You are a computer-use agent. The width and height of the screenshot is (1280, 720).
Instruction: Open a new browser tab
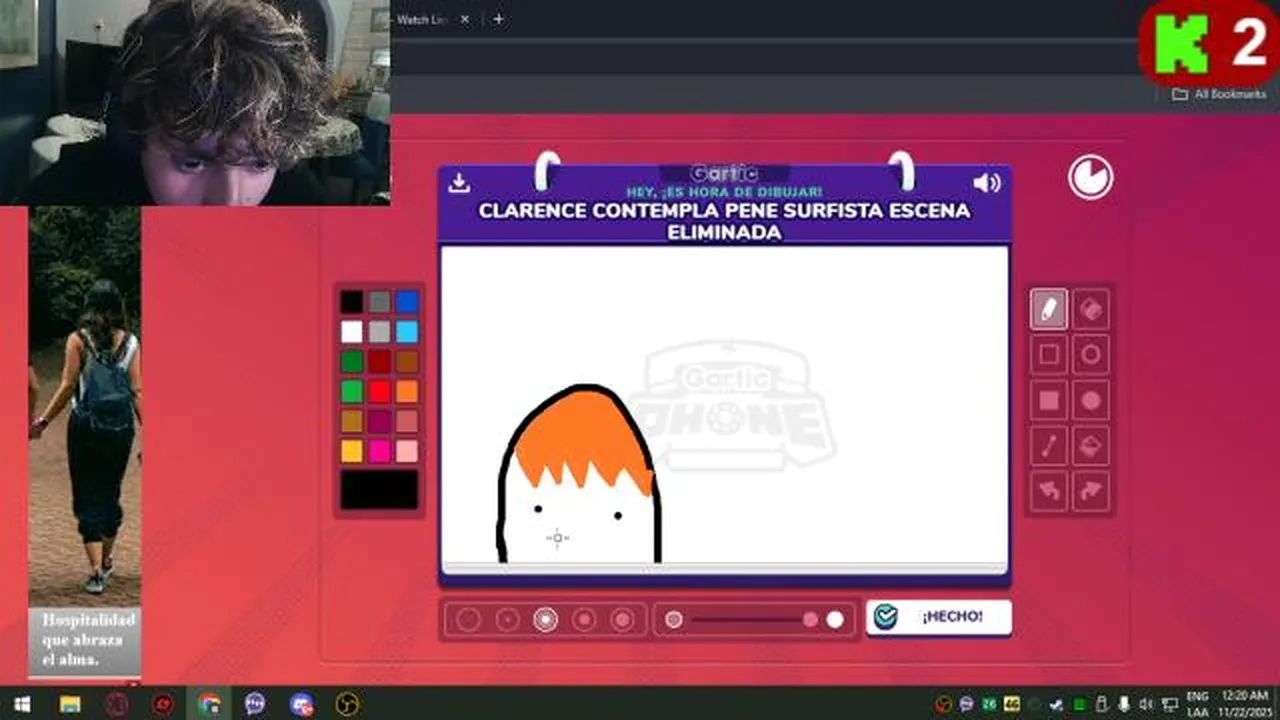tap(498, 19)
